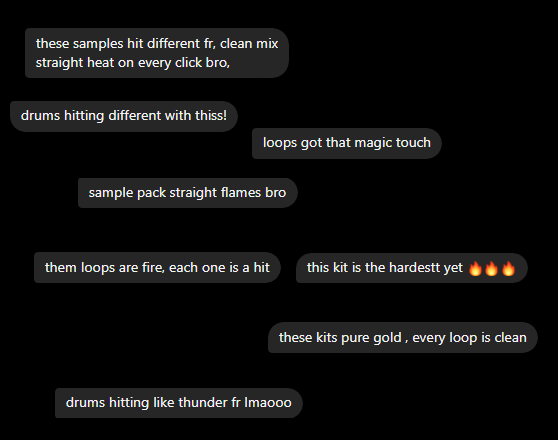Click the 'drums hitting like thunder fr lmaooo' message
Image resolution: width=558 pixels, height=440 pixels.
[x=179, y=403]
